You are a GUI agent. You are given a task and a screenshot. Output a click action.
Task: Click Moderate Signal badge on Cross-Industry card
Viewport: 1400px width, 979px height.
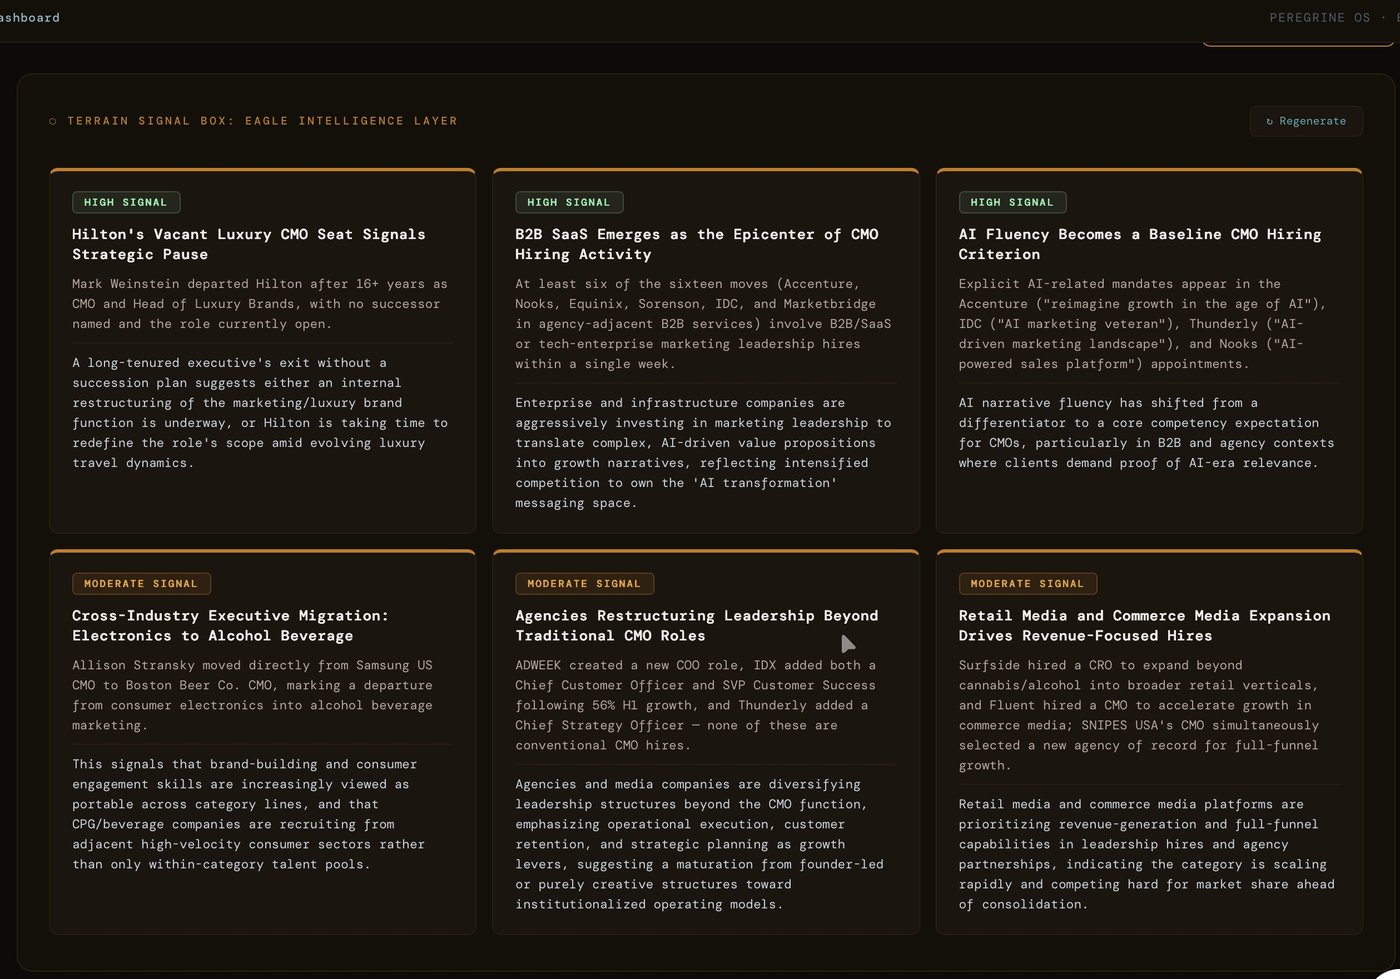[x=141, y=583]
